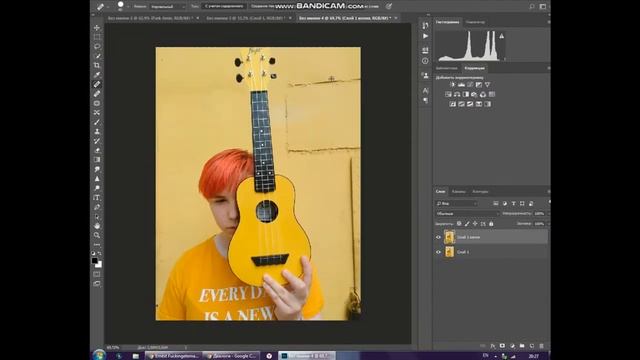Add a layer style with fx button
Viewport: 640px width, 360px height.
coord(493,346)
